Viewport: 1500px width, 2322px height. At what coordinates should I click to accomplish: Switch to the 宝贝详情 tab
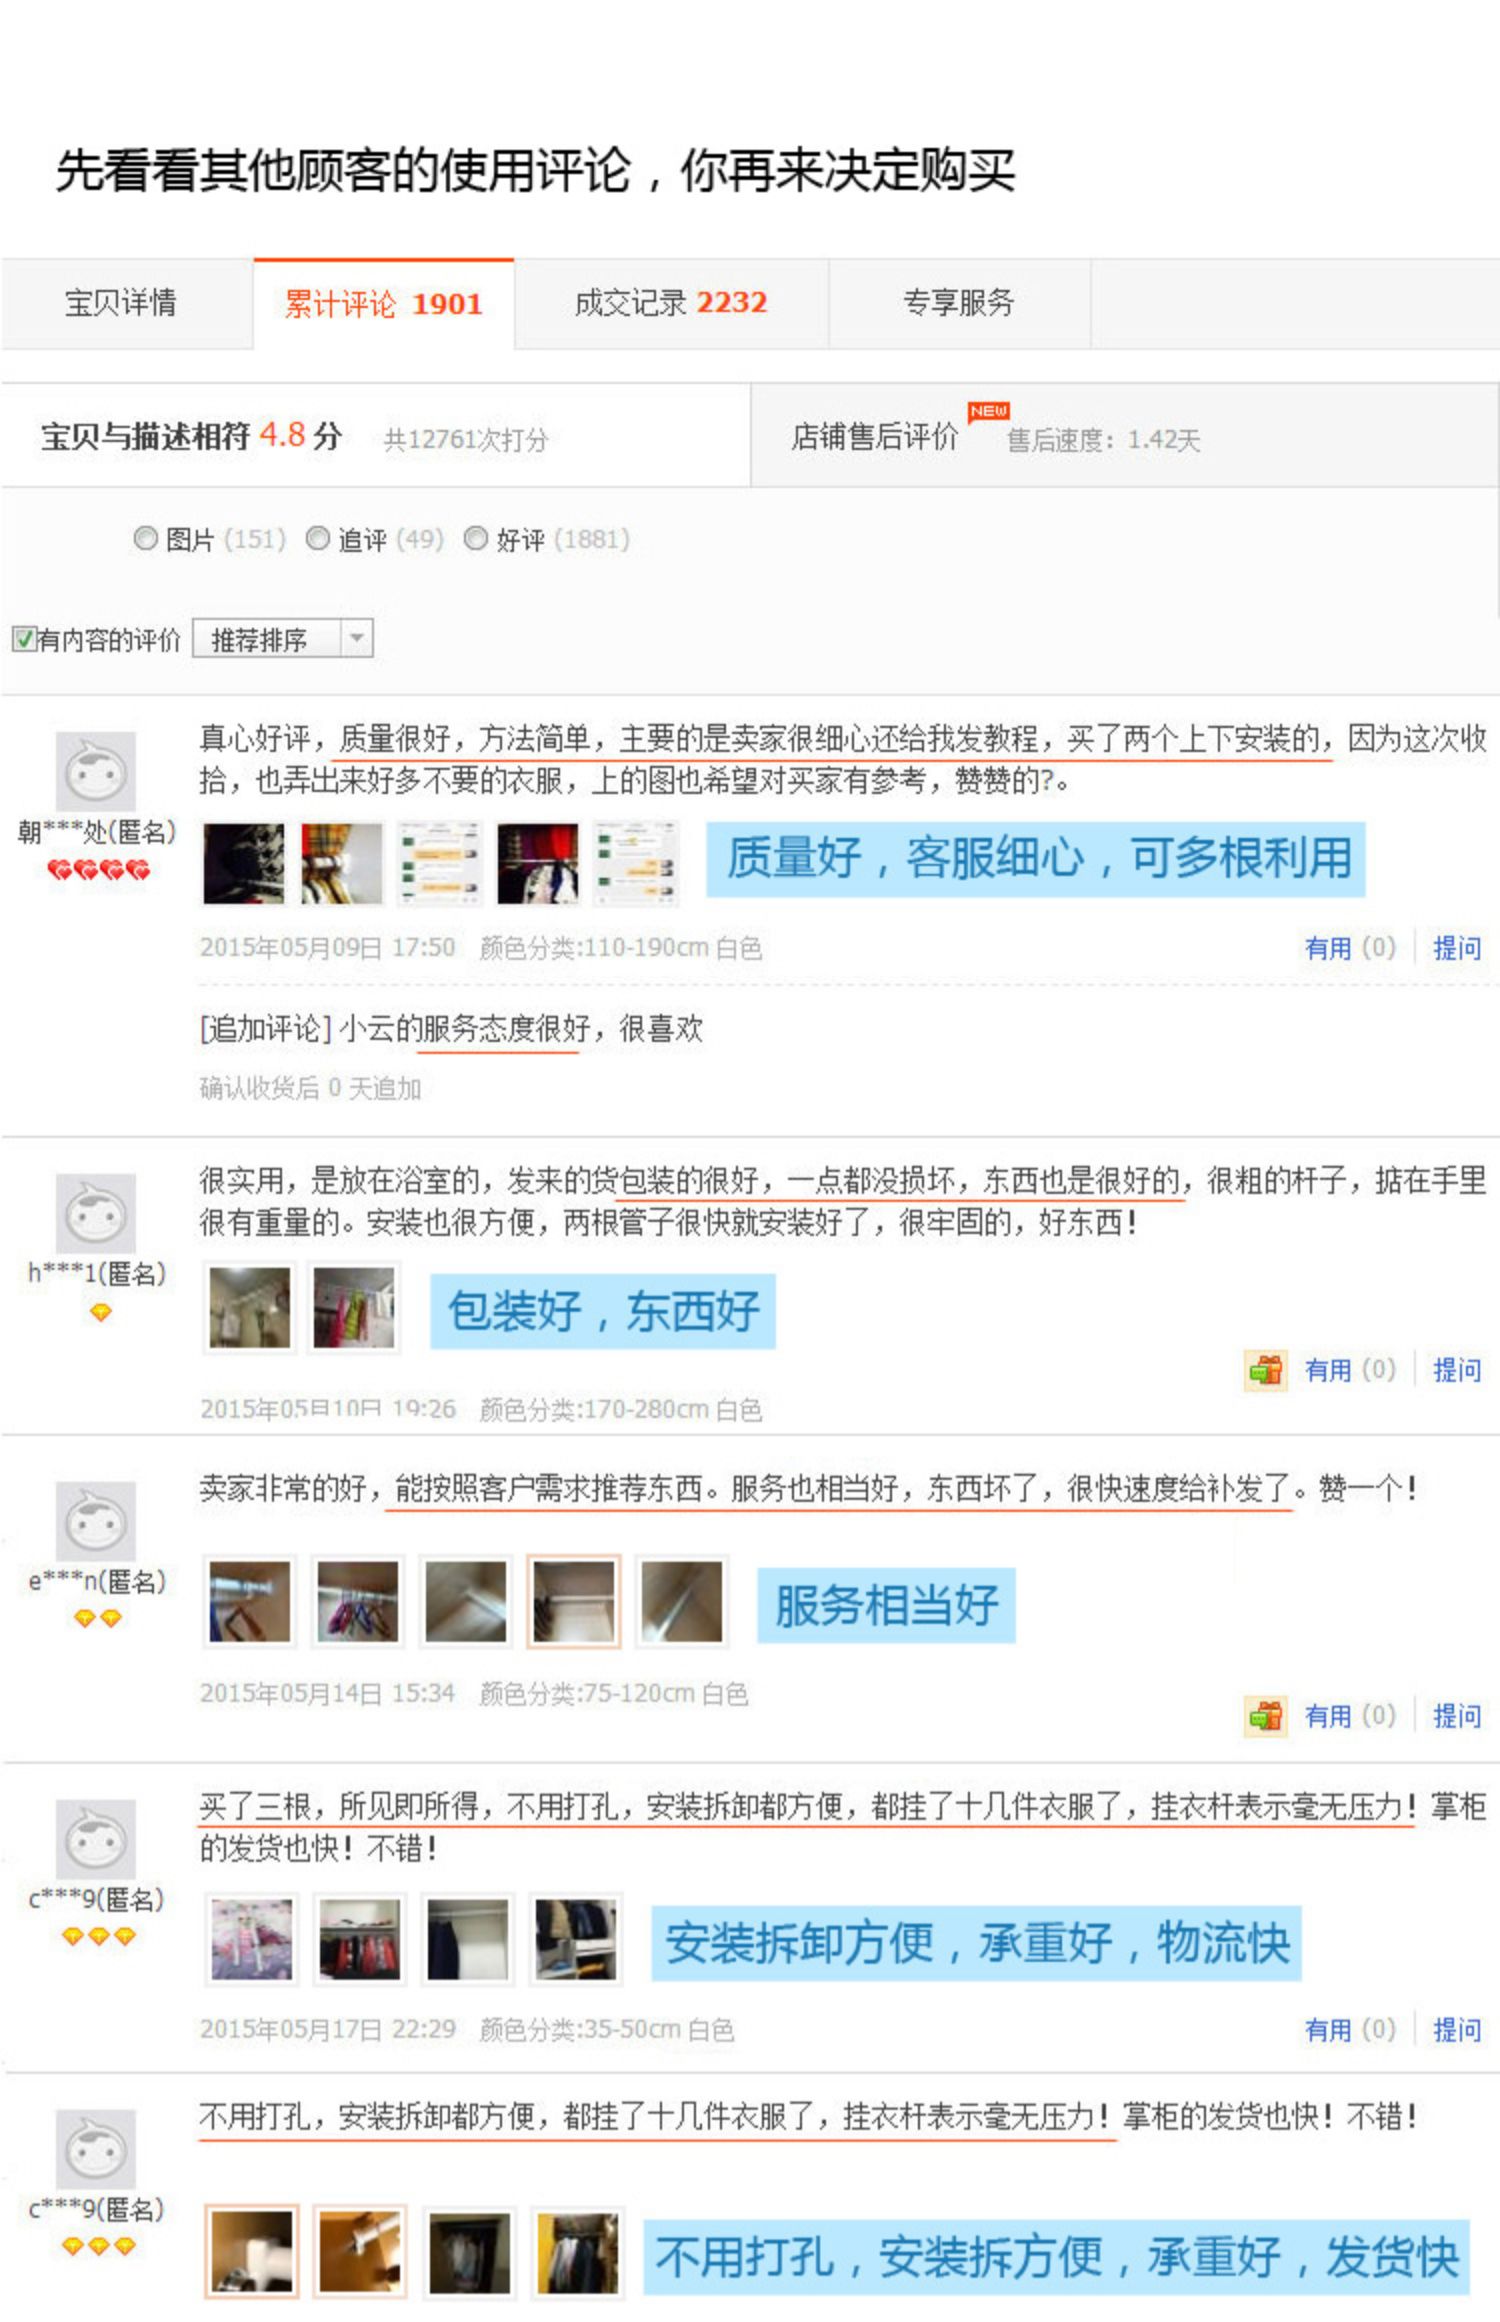[x=121, y=303]
